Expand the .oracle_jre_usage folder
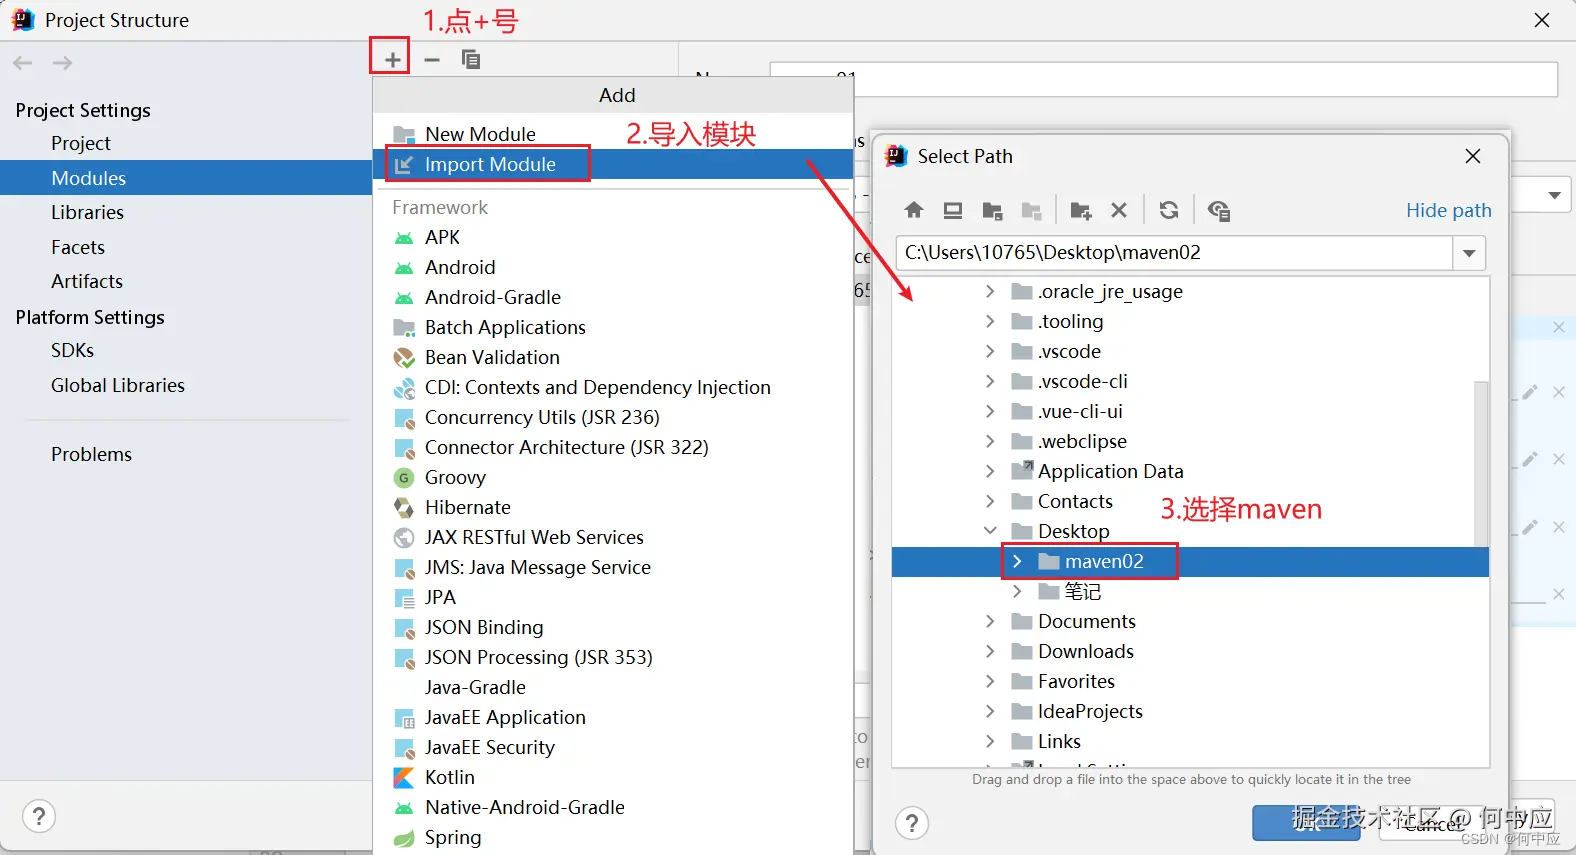The width and height of the screenshot is (1576, 855). coord(990,291)
